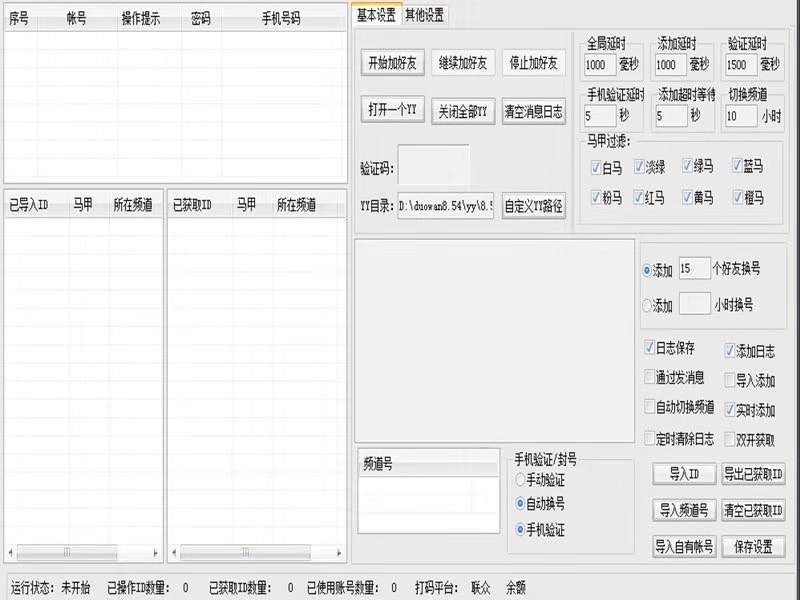
Task: Click the 保存设置 button
Action: (x=754, y=546)
